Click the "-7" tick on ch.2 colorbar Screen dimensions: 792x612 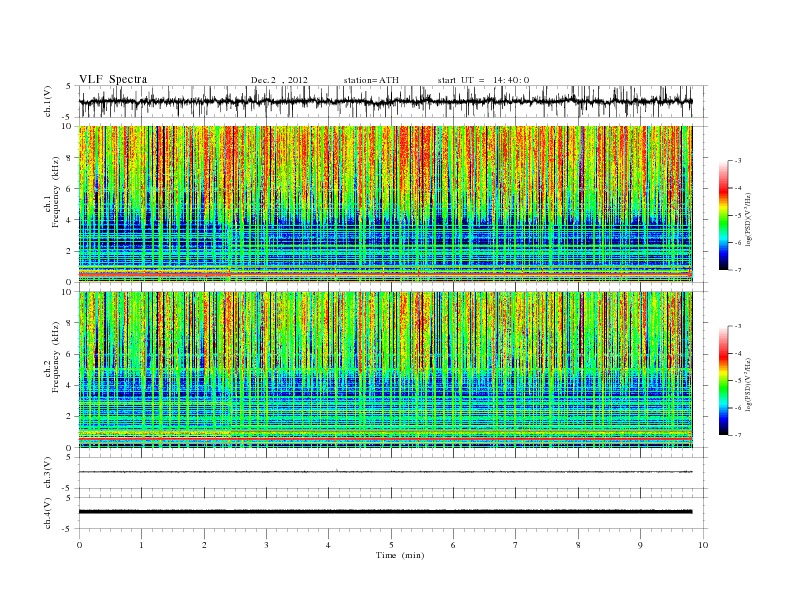(737, 435)
